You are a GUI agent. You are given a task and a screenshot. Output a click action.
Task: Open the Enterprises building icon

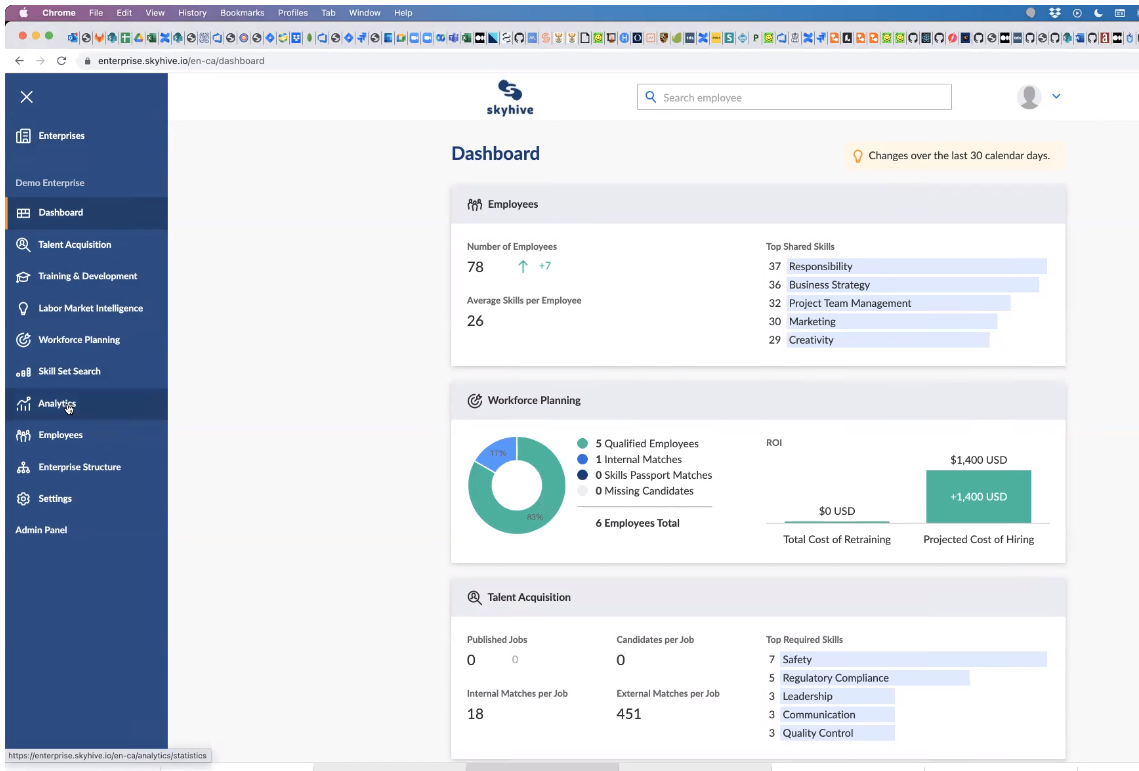pyautogui.click(x=23, y=136)
